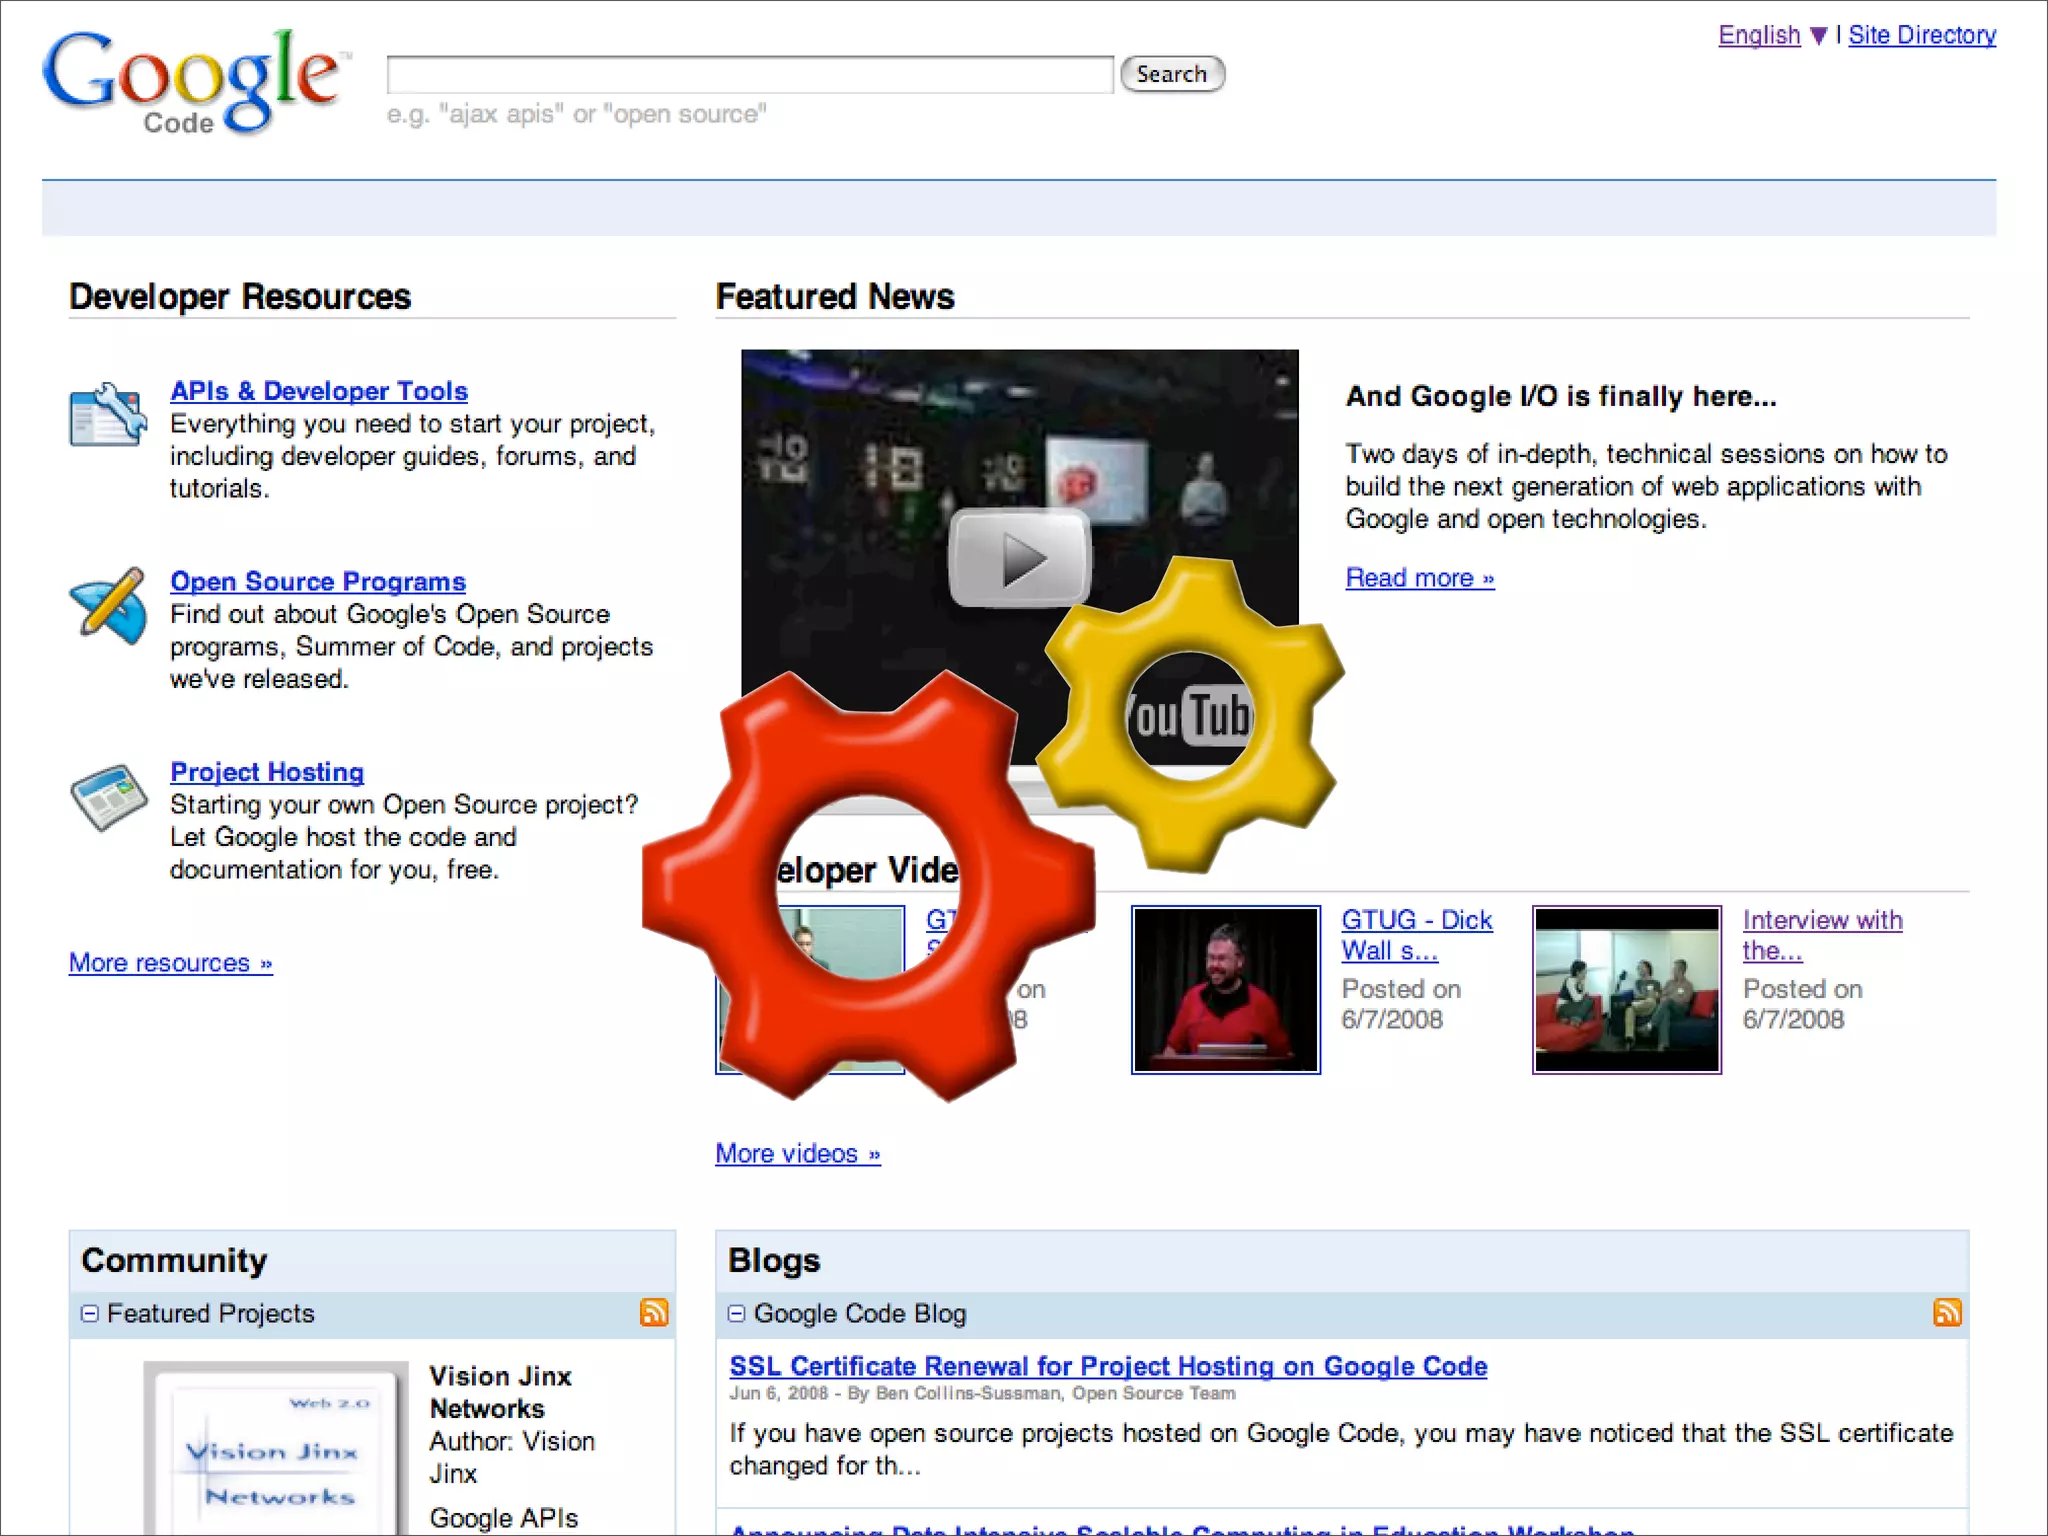Click the Blogs section heading
This screenshot has height=1536, width=2048.
(774, 1260)
